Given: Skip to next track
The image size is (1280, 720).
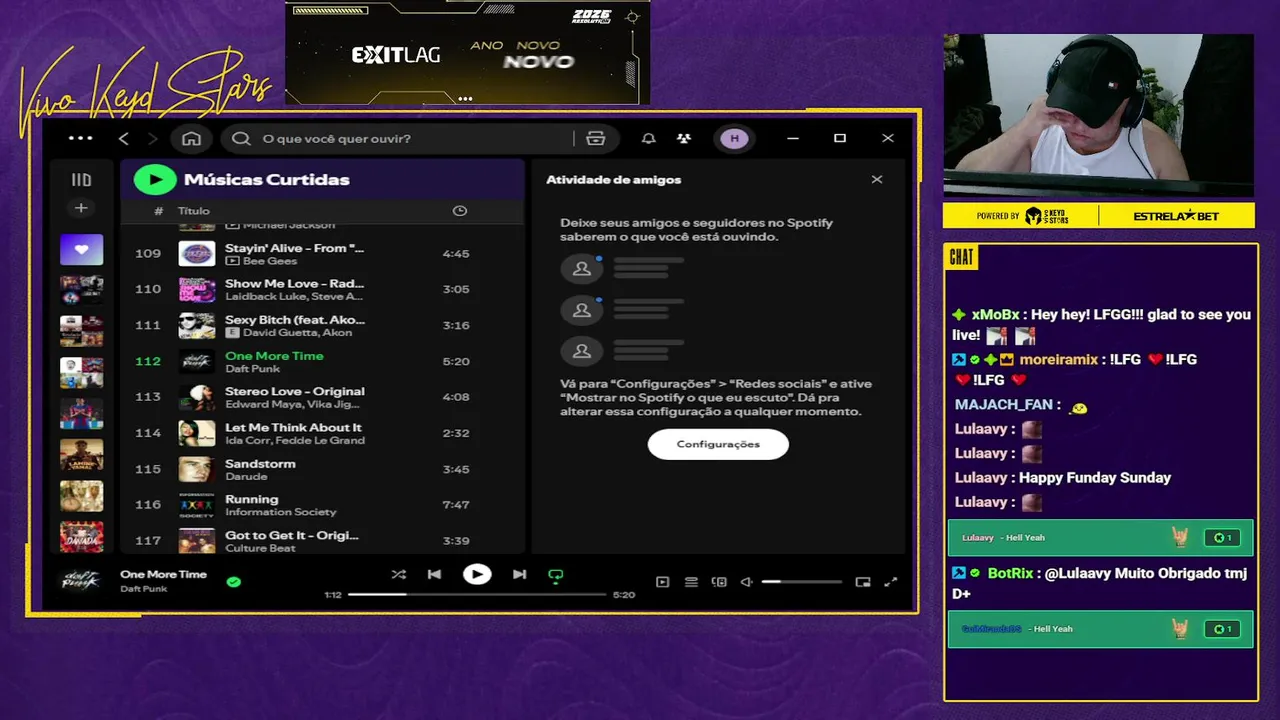Looking at the screenshot, I should (519, 575).
